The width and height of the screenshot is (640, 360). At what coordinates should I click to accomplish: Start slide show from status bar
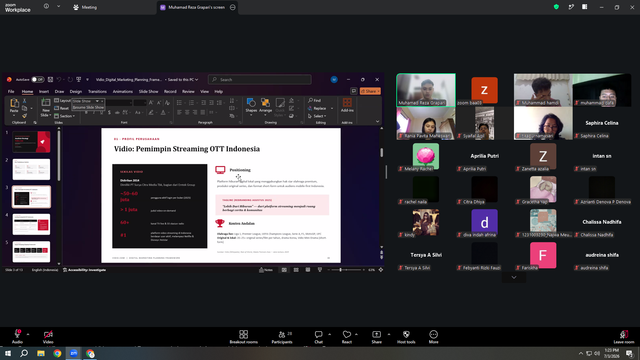[320, 270]
